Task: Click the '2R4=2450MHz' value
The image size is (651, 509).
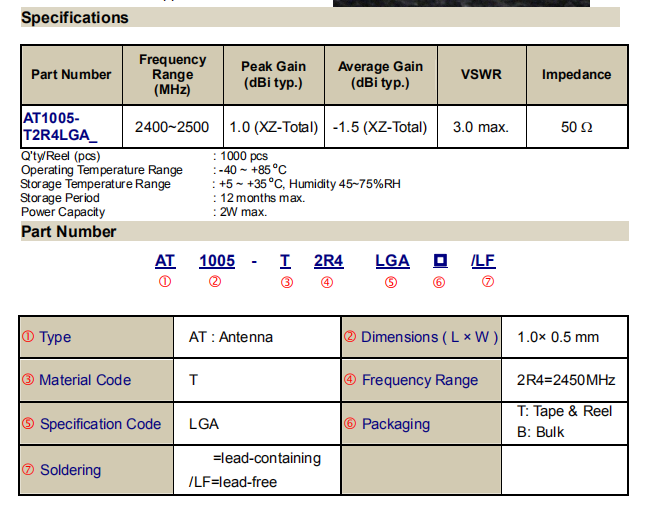Action: tap(566, 380)
